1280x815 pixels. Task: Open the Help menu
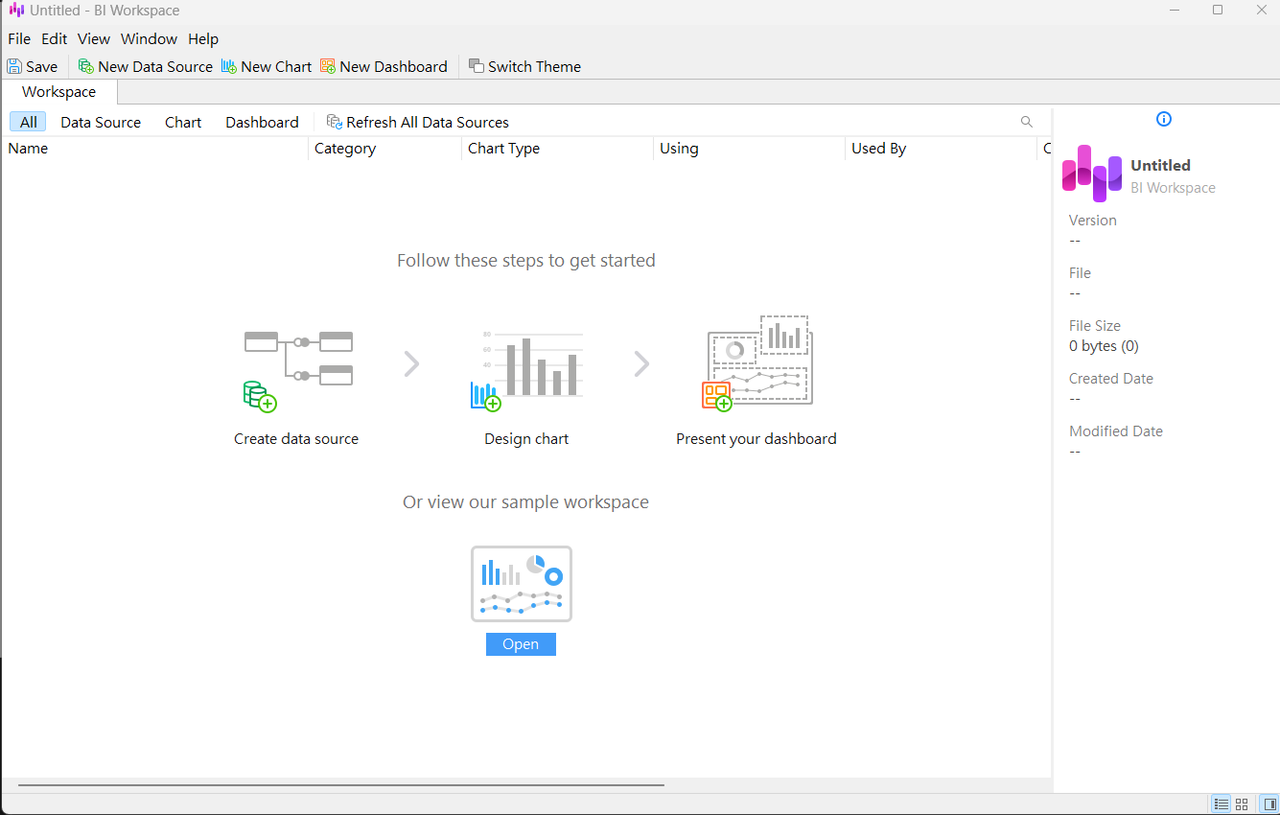tap(203, 39)
